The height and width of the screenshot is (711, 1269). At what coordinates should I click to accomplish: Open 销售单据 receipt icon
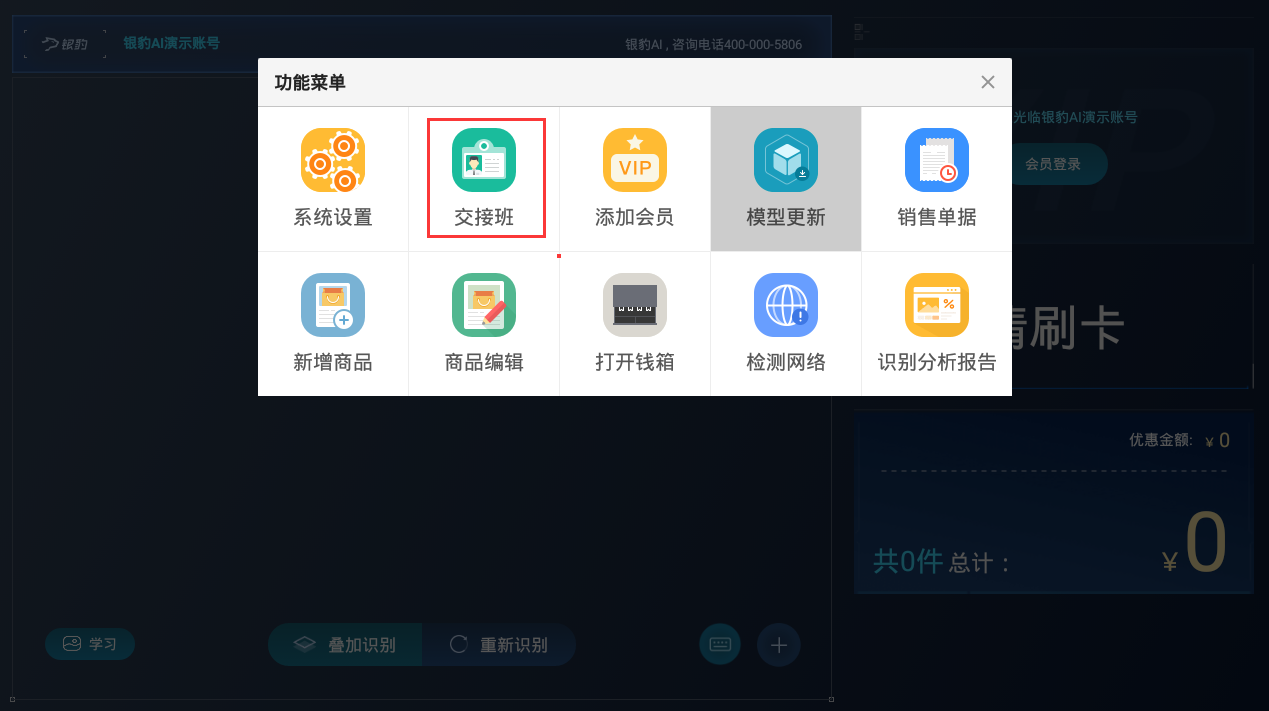[937, 160]
